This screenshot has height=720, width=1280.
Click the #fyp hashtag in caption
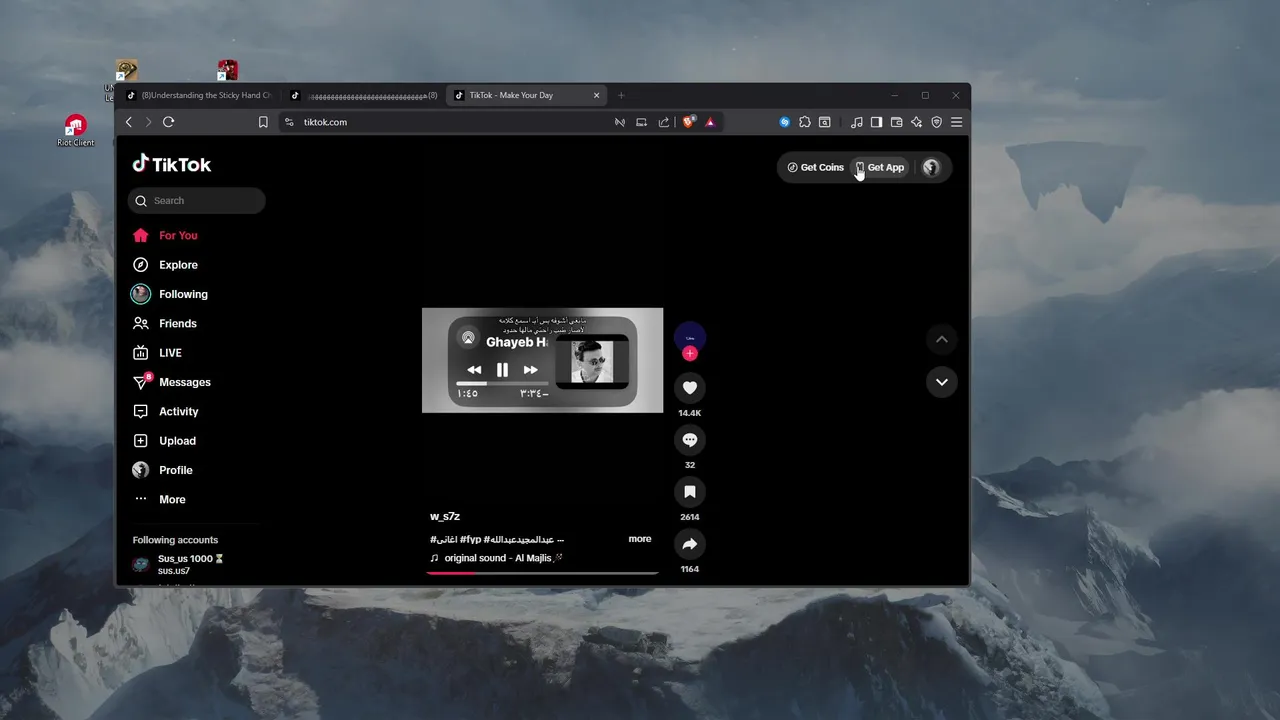pos(470,539)
